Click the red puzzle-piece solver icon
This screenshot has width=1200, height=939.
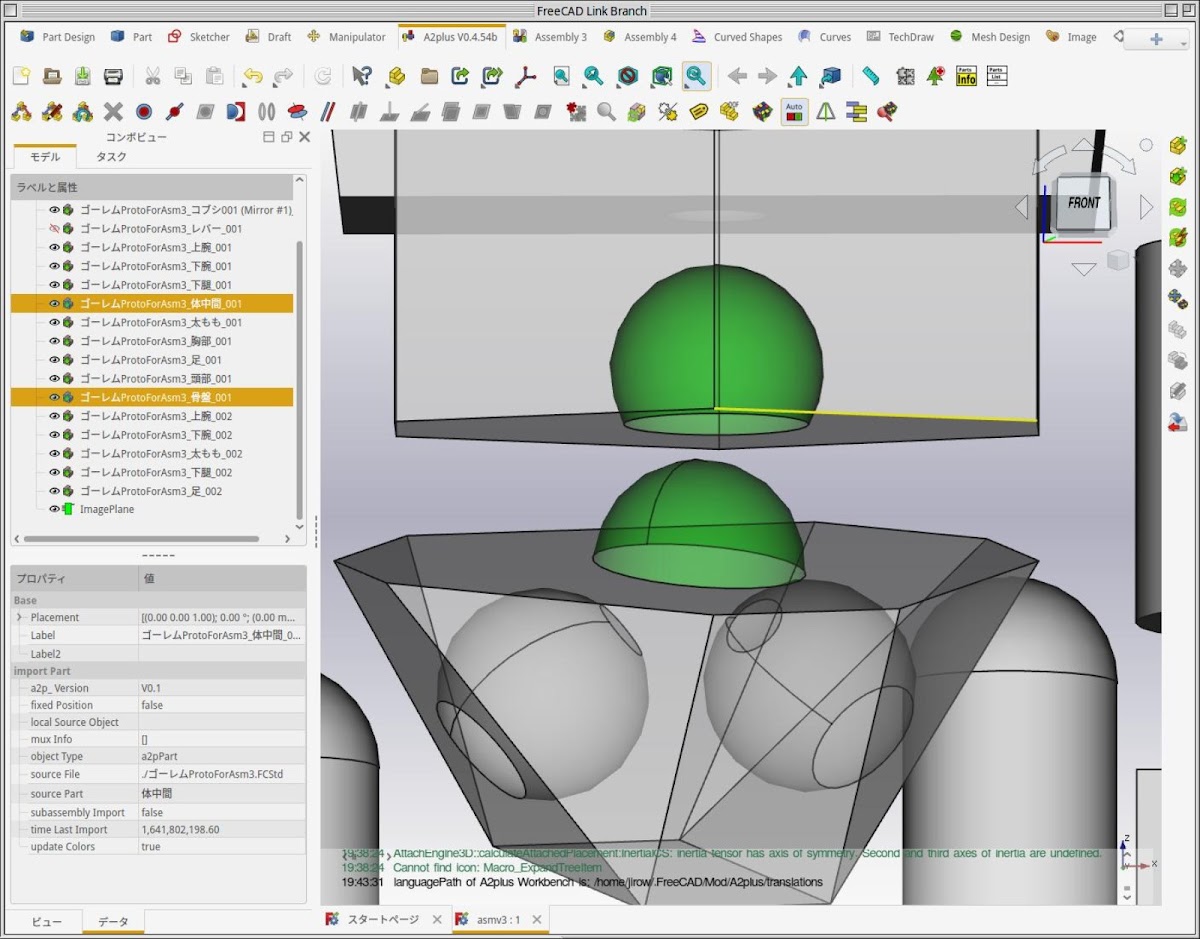pyautogui.click(x=575, y=111)
